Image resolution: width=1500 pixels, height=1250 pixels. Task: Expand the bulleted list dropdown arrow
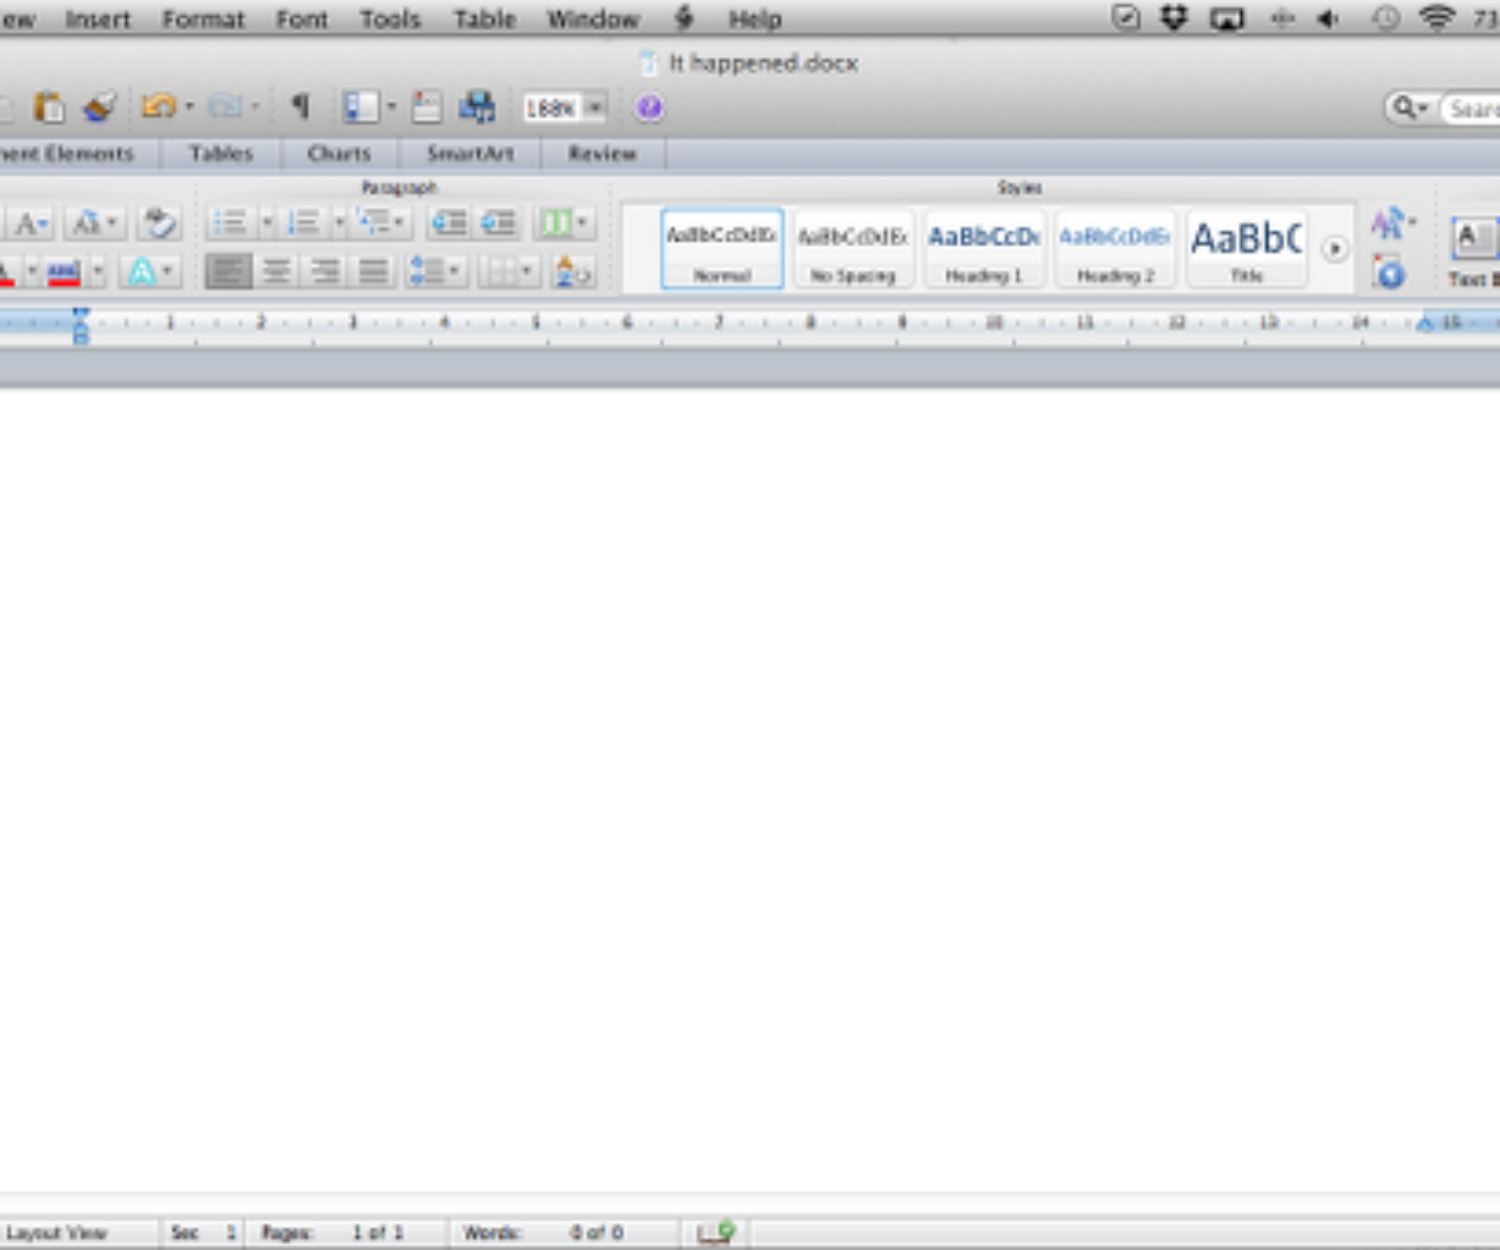(x=267, y=222)
